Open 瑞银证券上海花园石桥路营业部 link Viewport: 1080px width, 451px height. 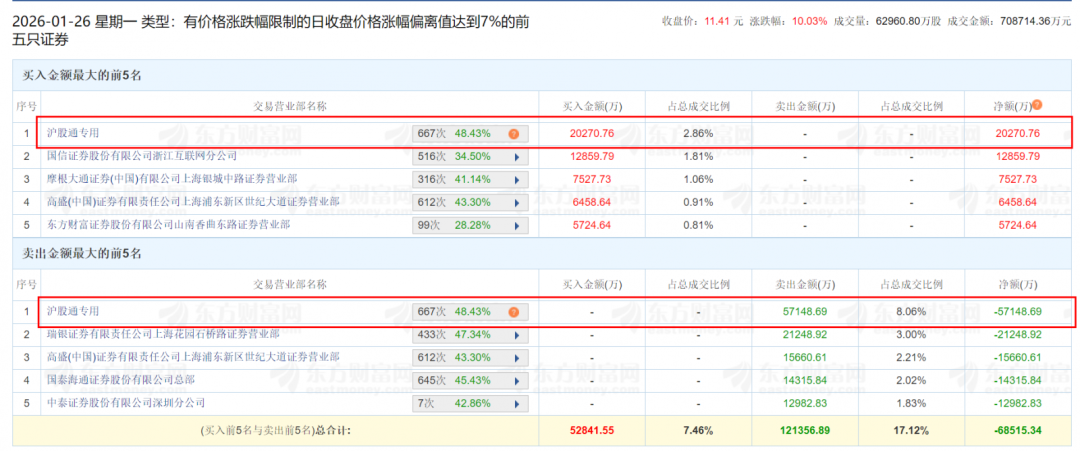click(x=162, y=334)
